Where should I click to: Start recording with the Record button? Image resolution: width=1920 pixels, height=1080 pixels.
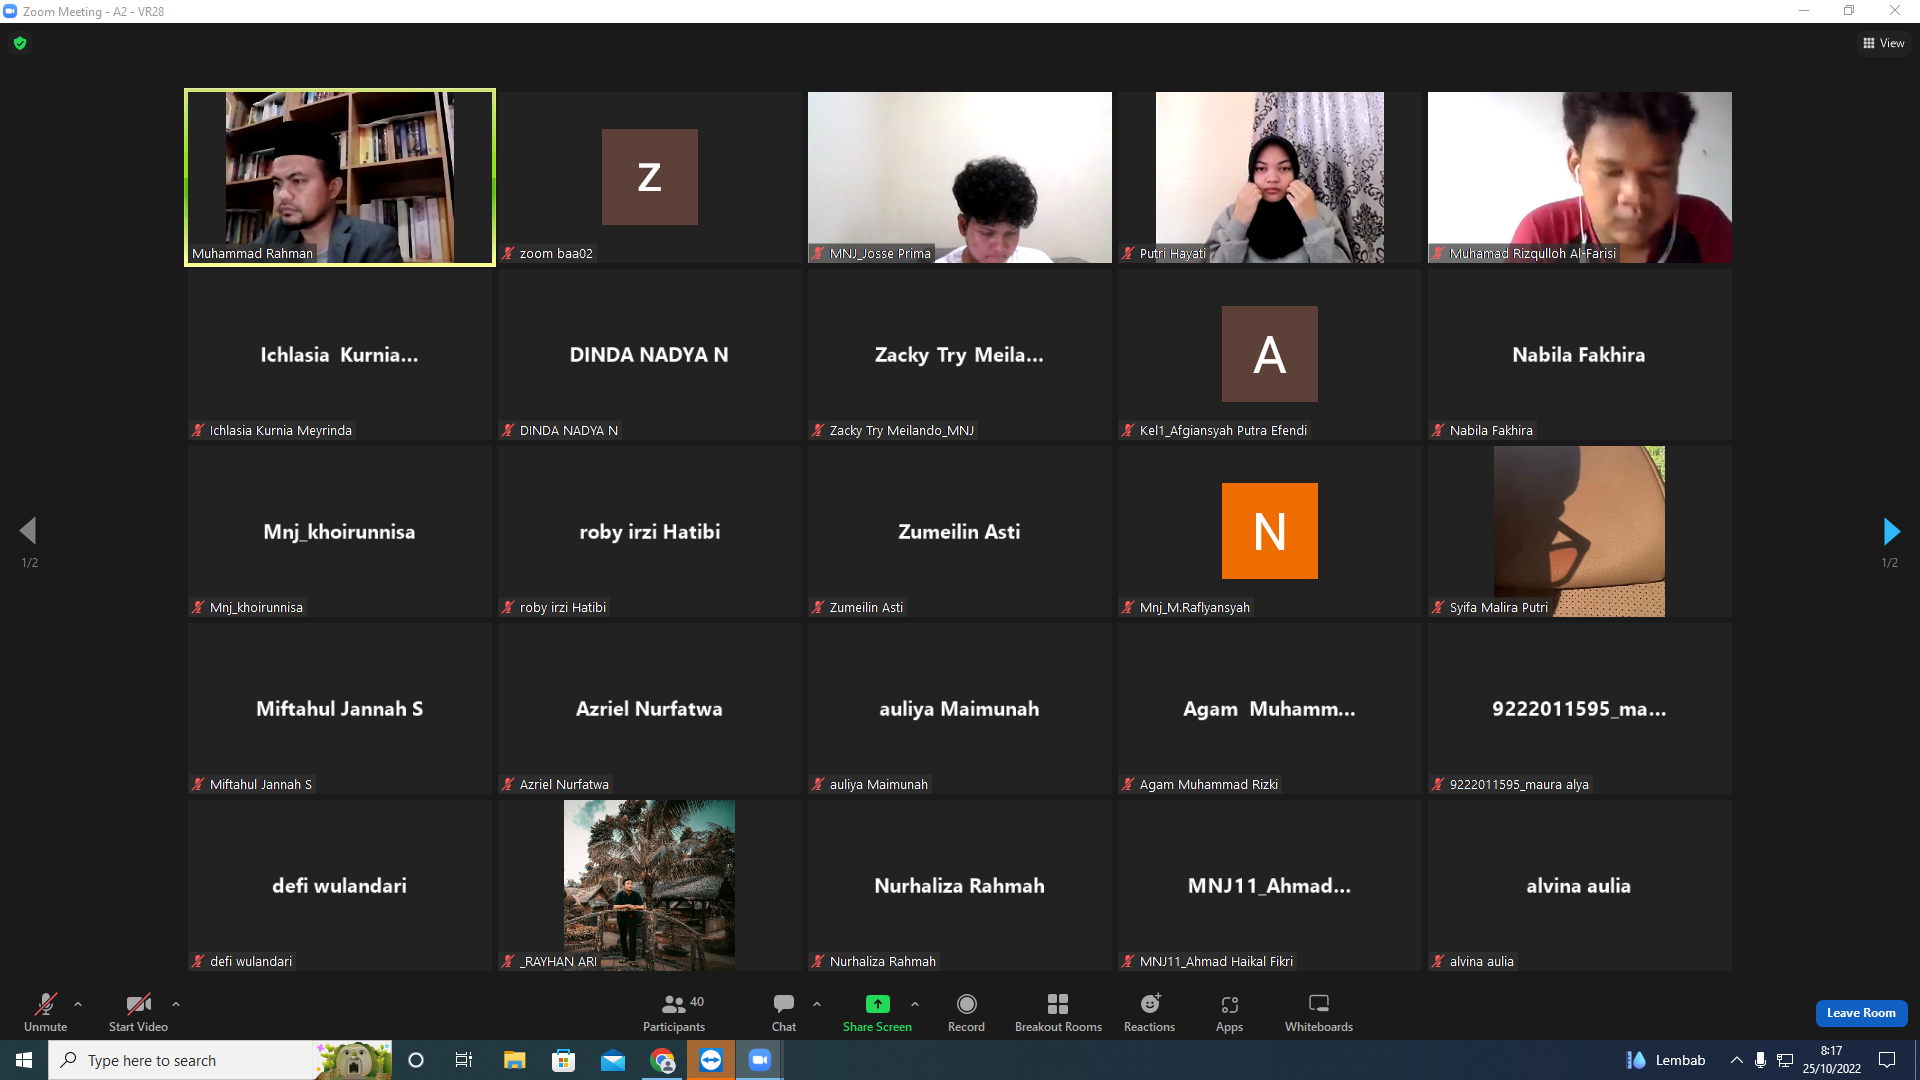(966, 1011)
